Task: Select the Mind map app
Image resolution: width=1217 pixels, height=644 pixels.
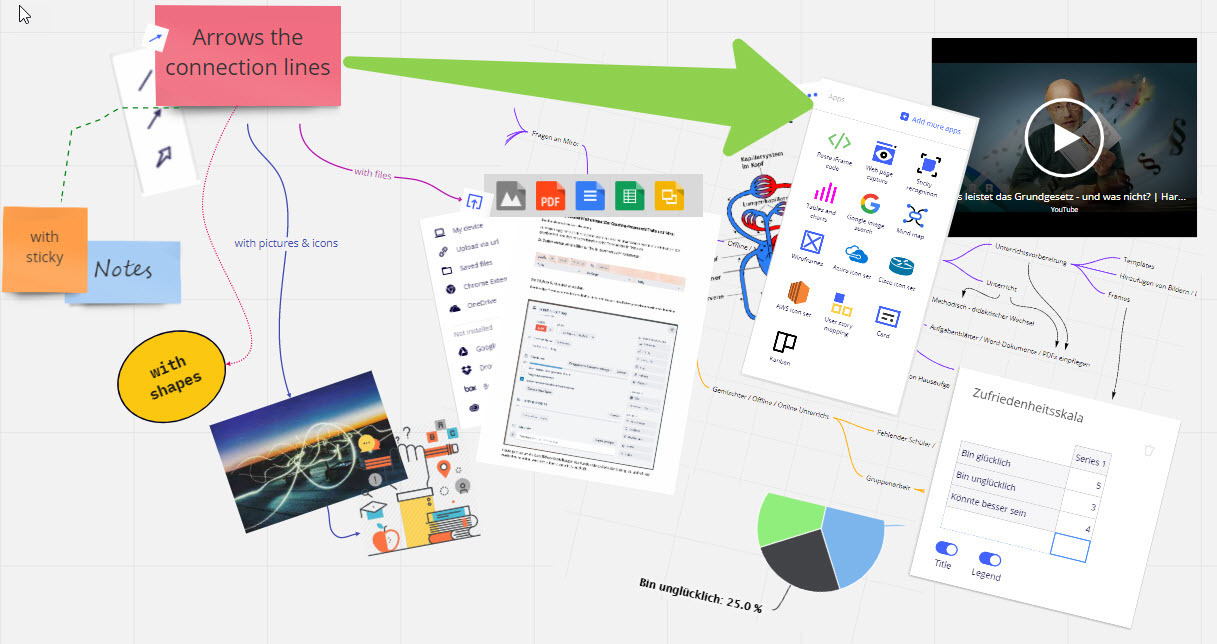Action: click(x=914, y=218)
